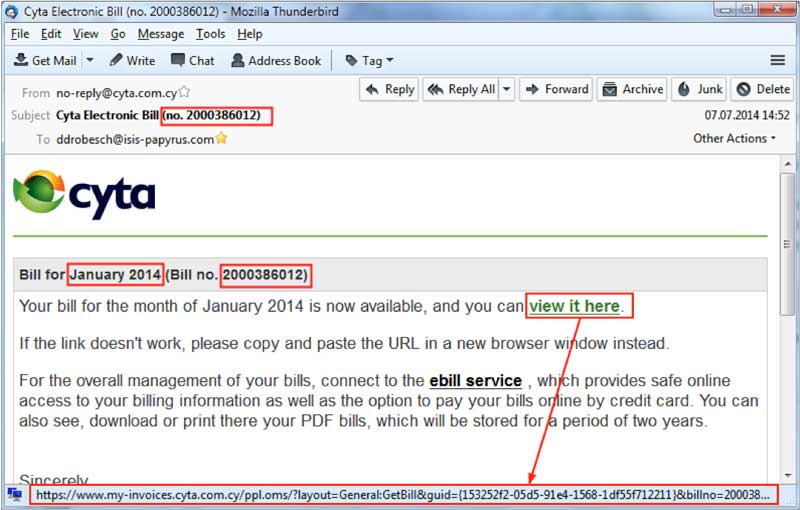Open the Address Book
The width and height of the screenshot is (800, 510).
coord(276,61)
